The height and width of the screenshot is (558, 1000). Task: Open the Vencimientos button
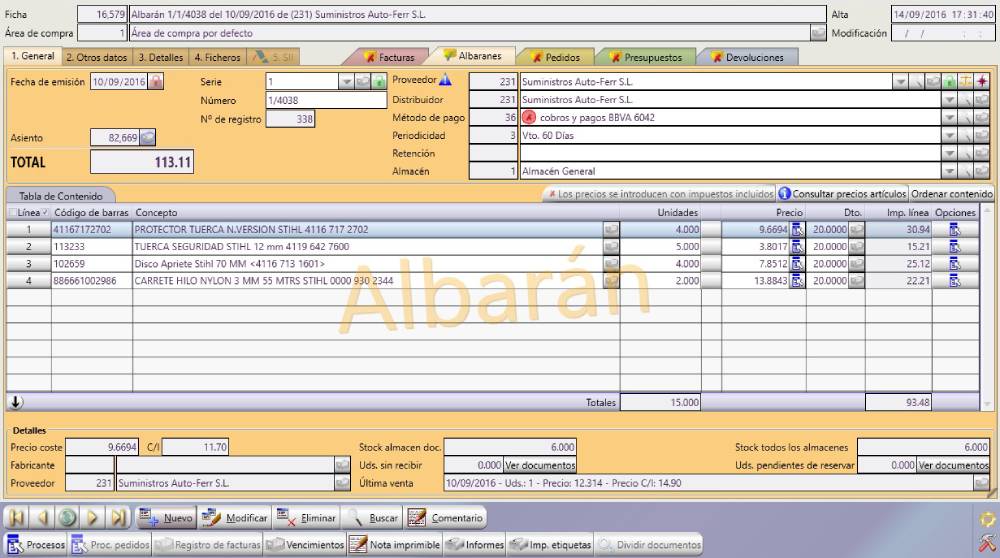306,545
